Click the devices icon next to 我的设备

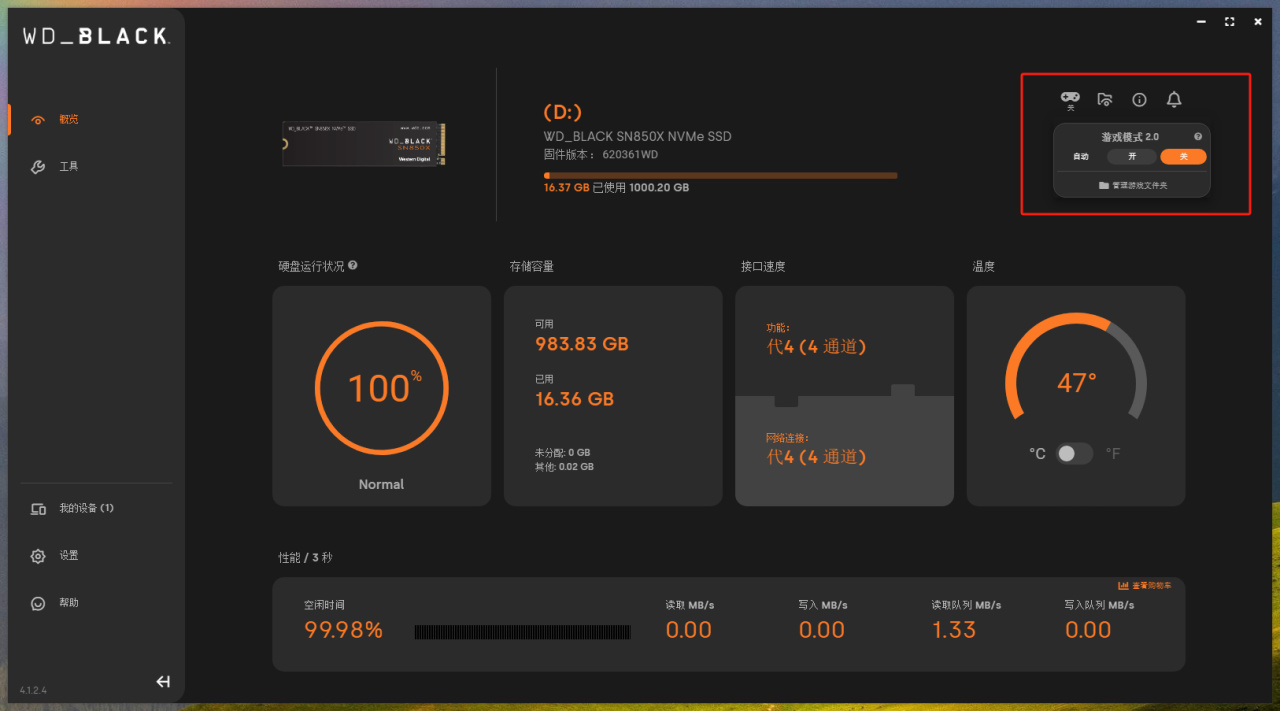38,509
